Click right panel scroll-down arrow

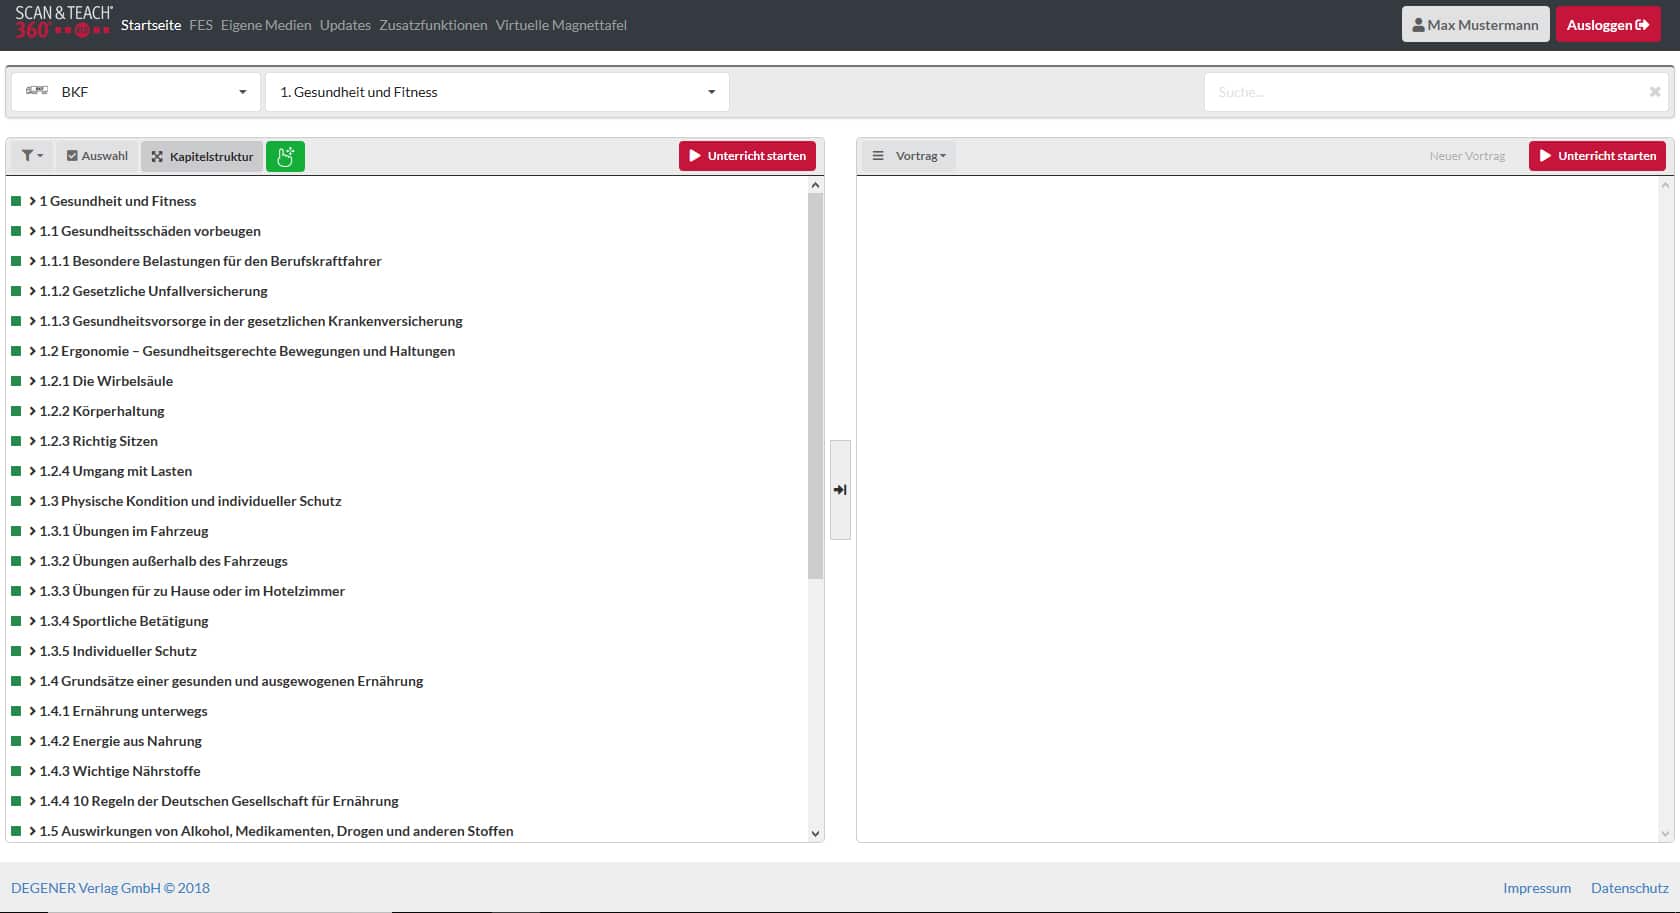pyautogui.click(x=1665, y=833)
